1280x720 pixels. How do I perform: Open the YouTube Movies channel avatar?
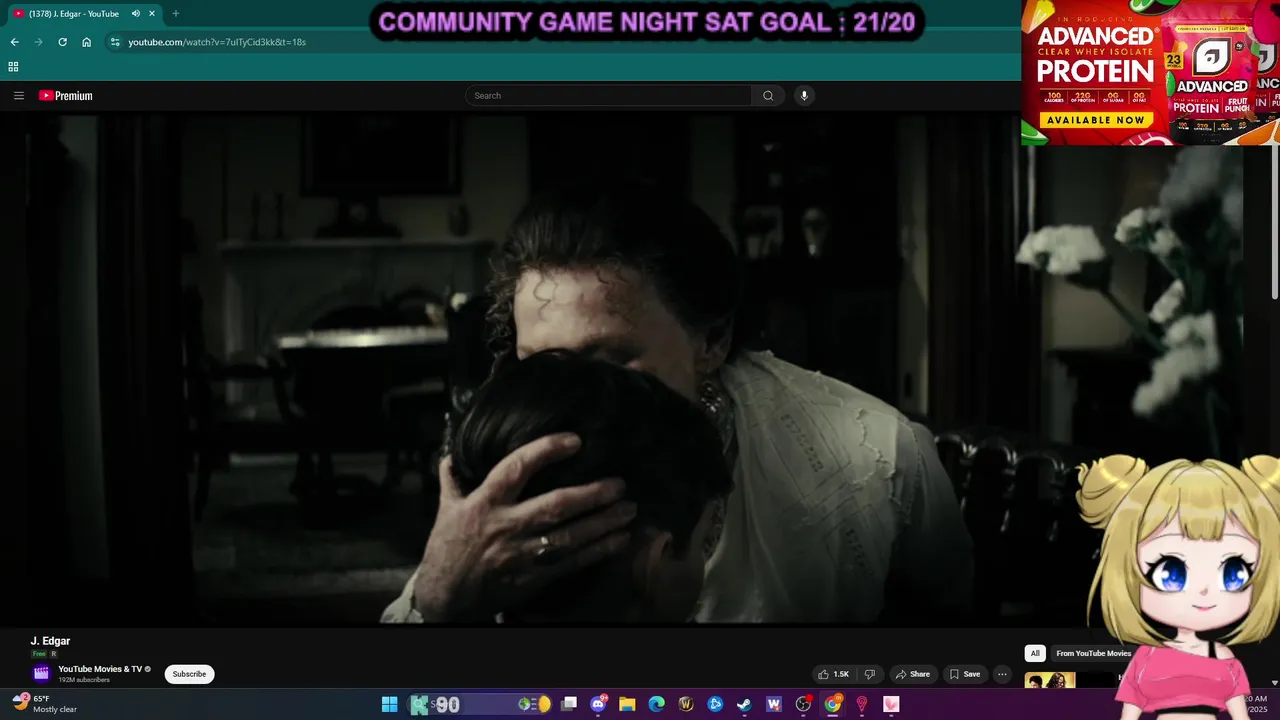41,674
